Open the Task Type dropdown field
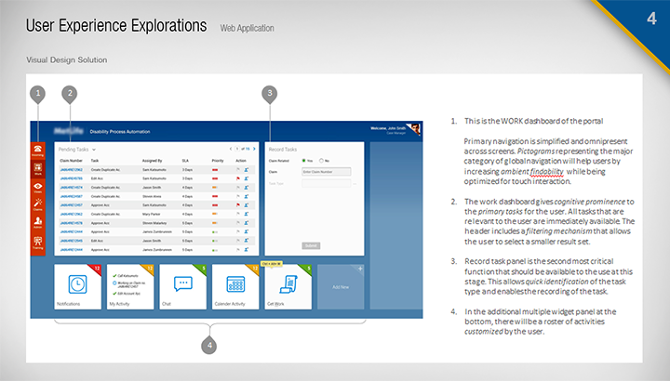Screen dimensions: 670x381 coord(326,183)
